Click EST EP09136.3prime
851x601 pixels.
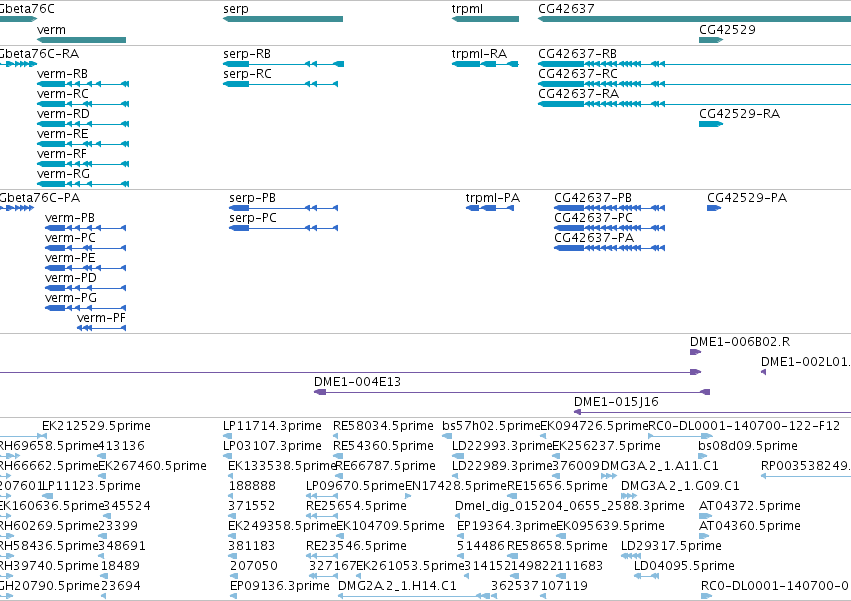[x=280, y=586]
